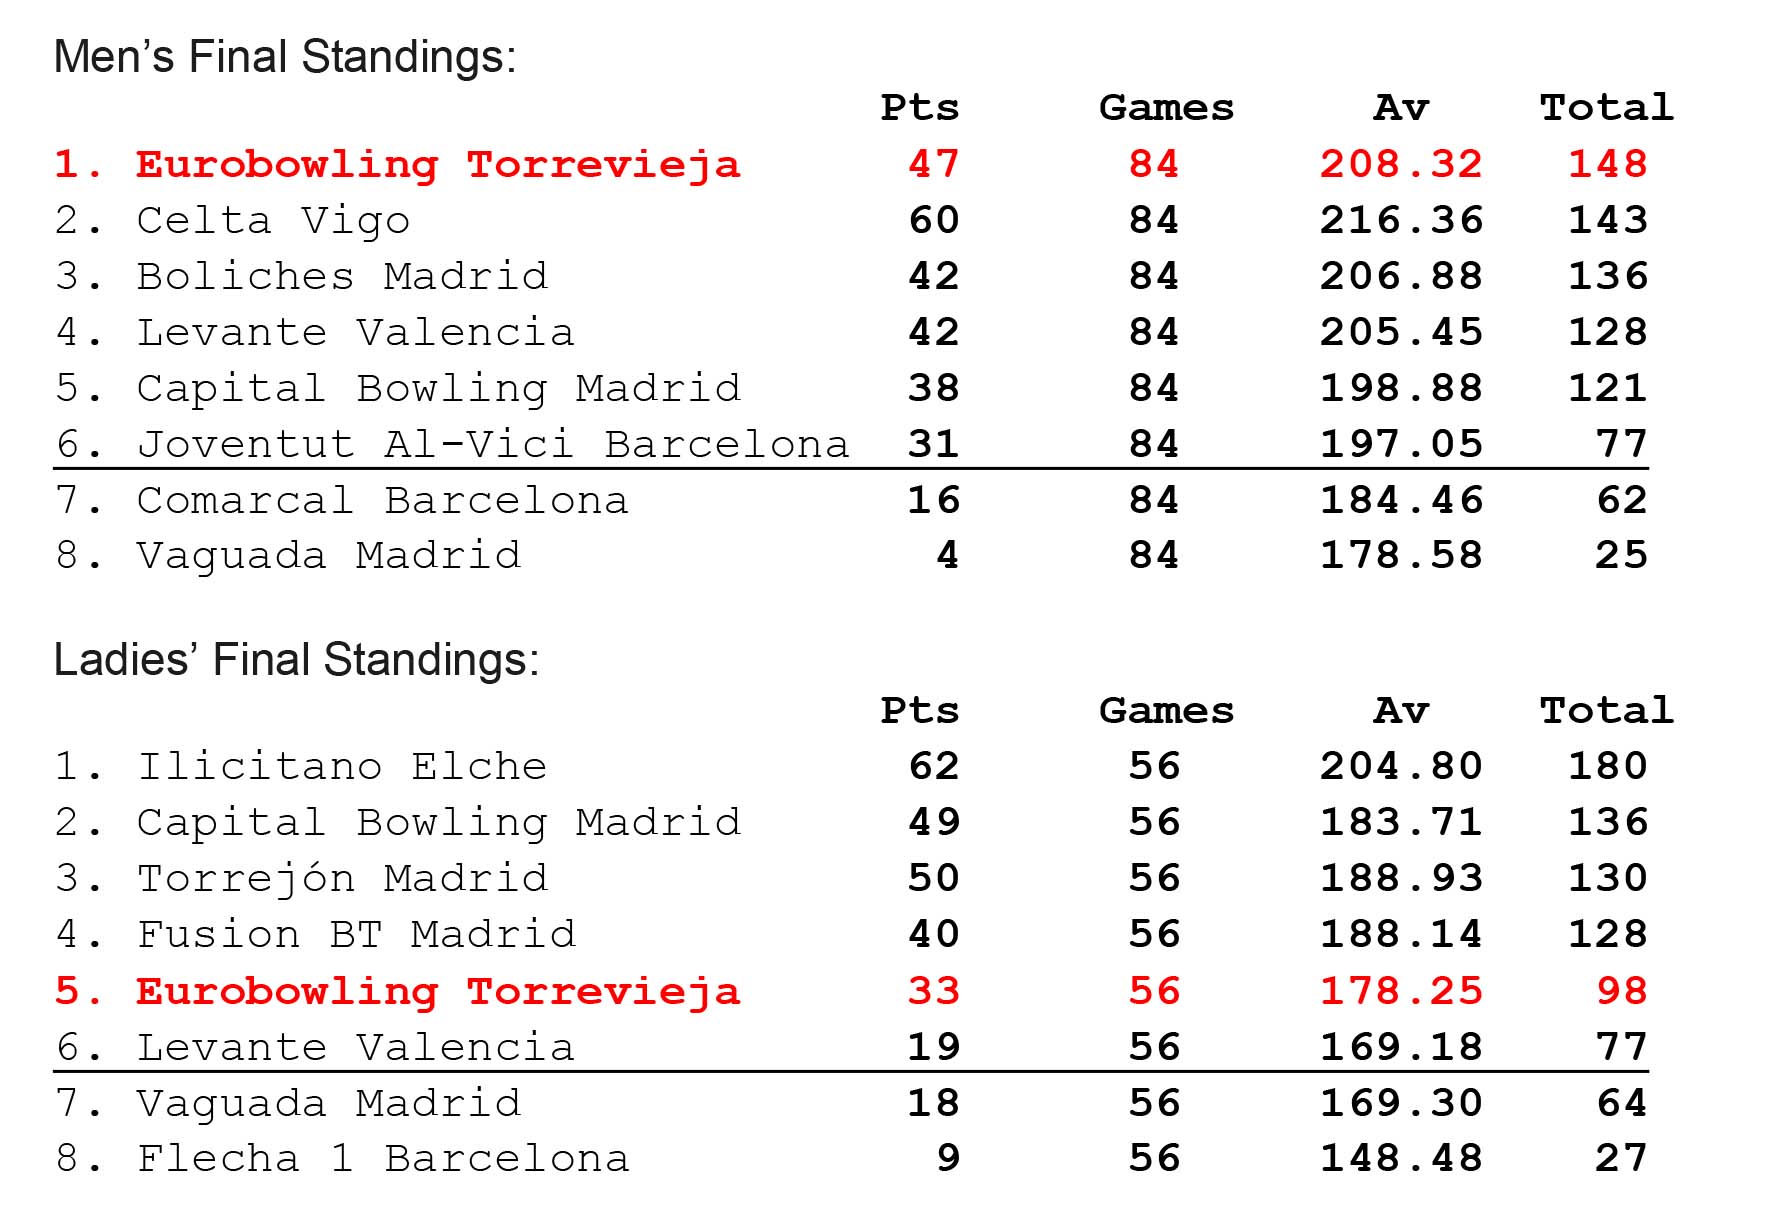Click the men's Pts column header
1771x1206 pixels.
click(920, 108)
